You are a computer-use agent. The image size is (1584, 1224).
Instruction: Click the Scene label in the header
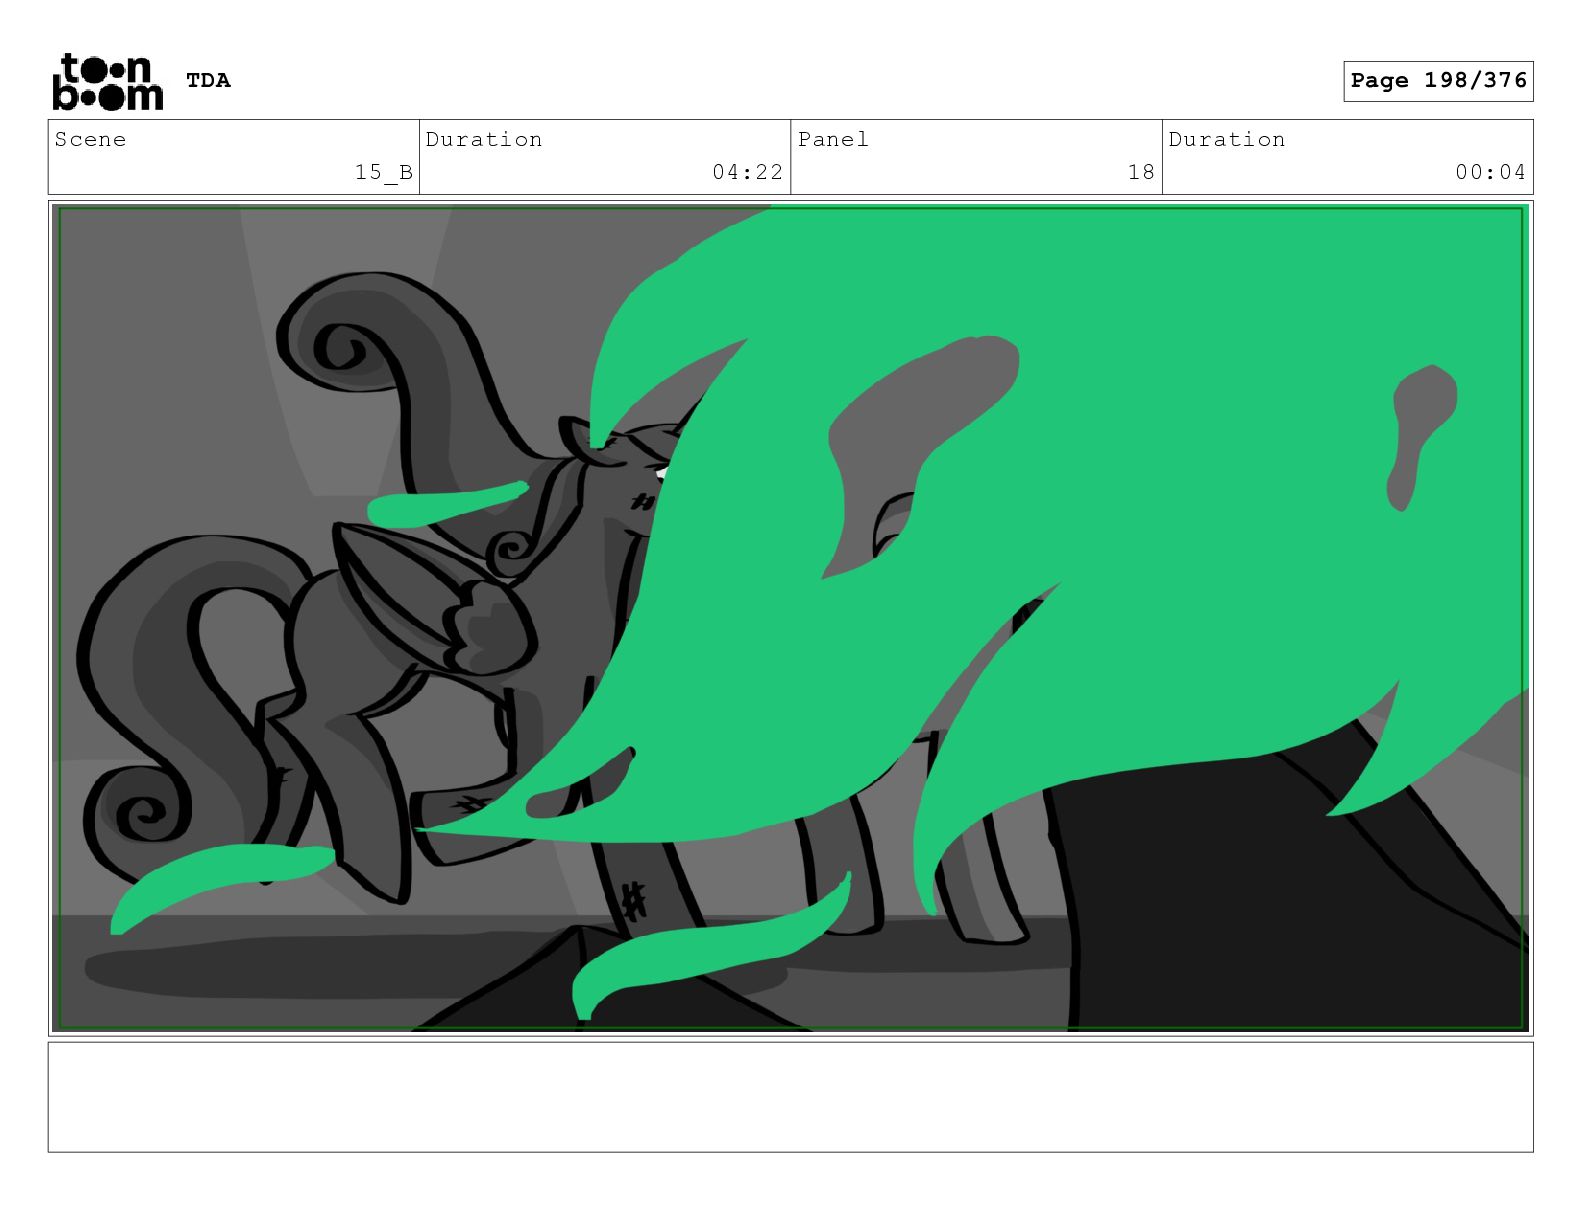[90, 139]
